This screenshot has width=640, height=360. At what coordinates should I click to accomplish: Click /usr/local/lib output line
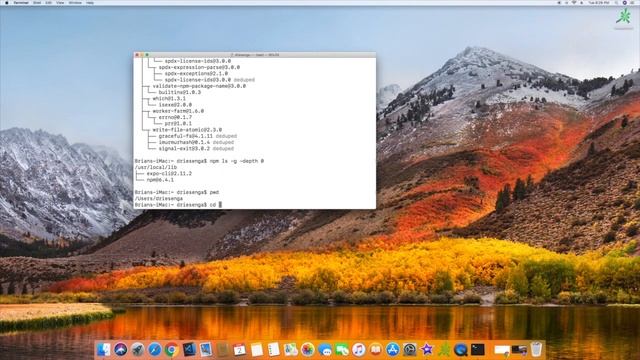pos(156,167)
